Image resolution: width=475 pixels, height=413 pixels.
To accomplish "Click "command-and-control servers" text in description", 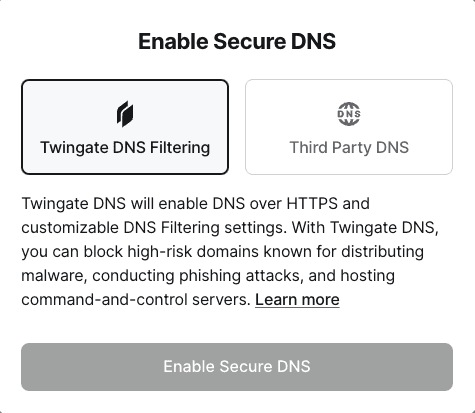I will [x=136, y=299].
